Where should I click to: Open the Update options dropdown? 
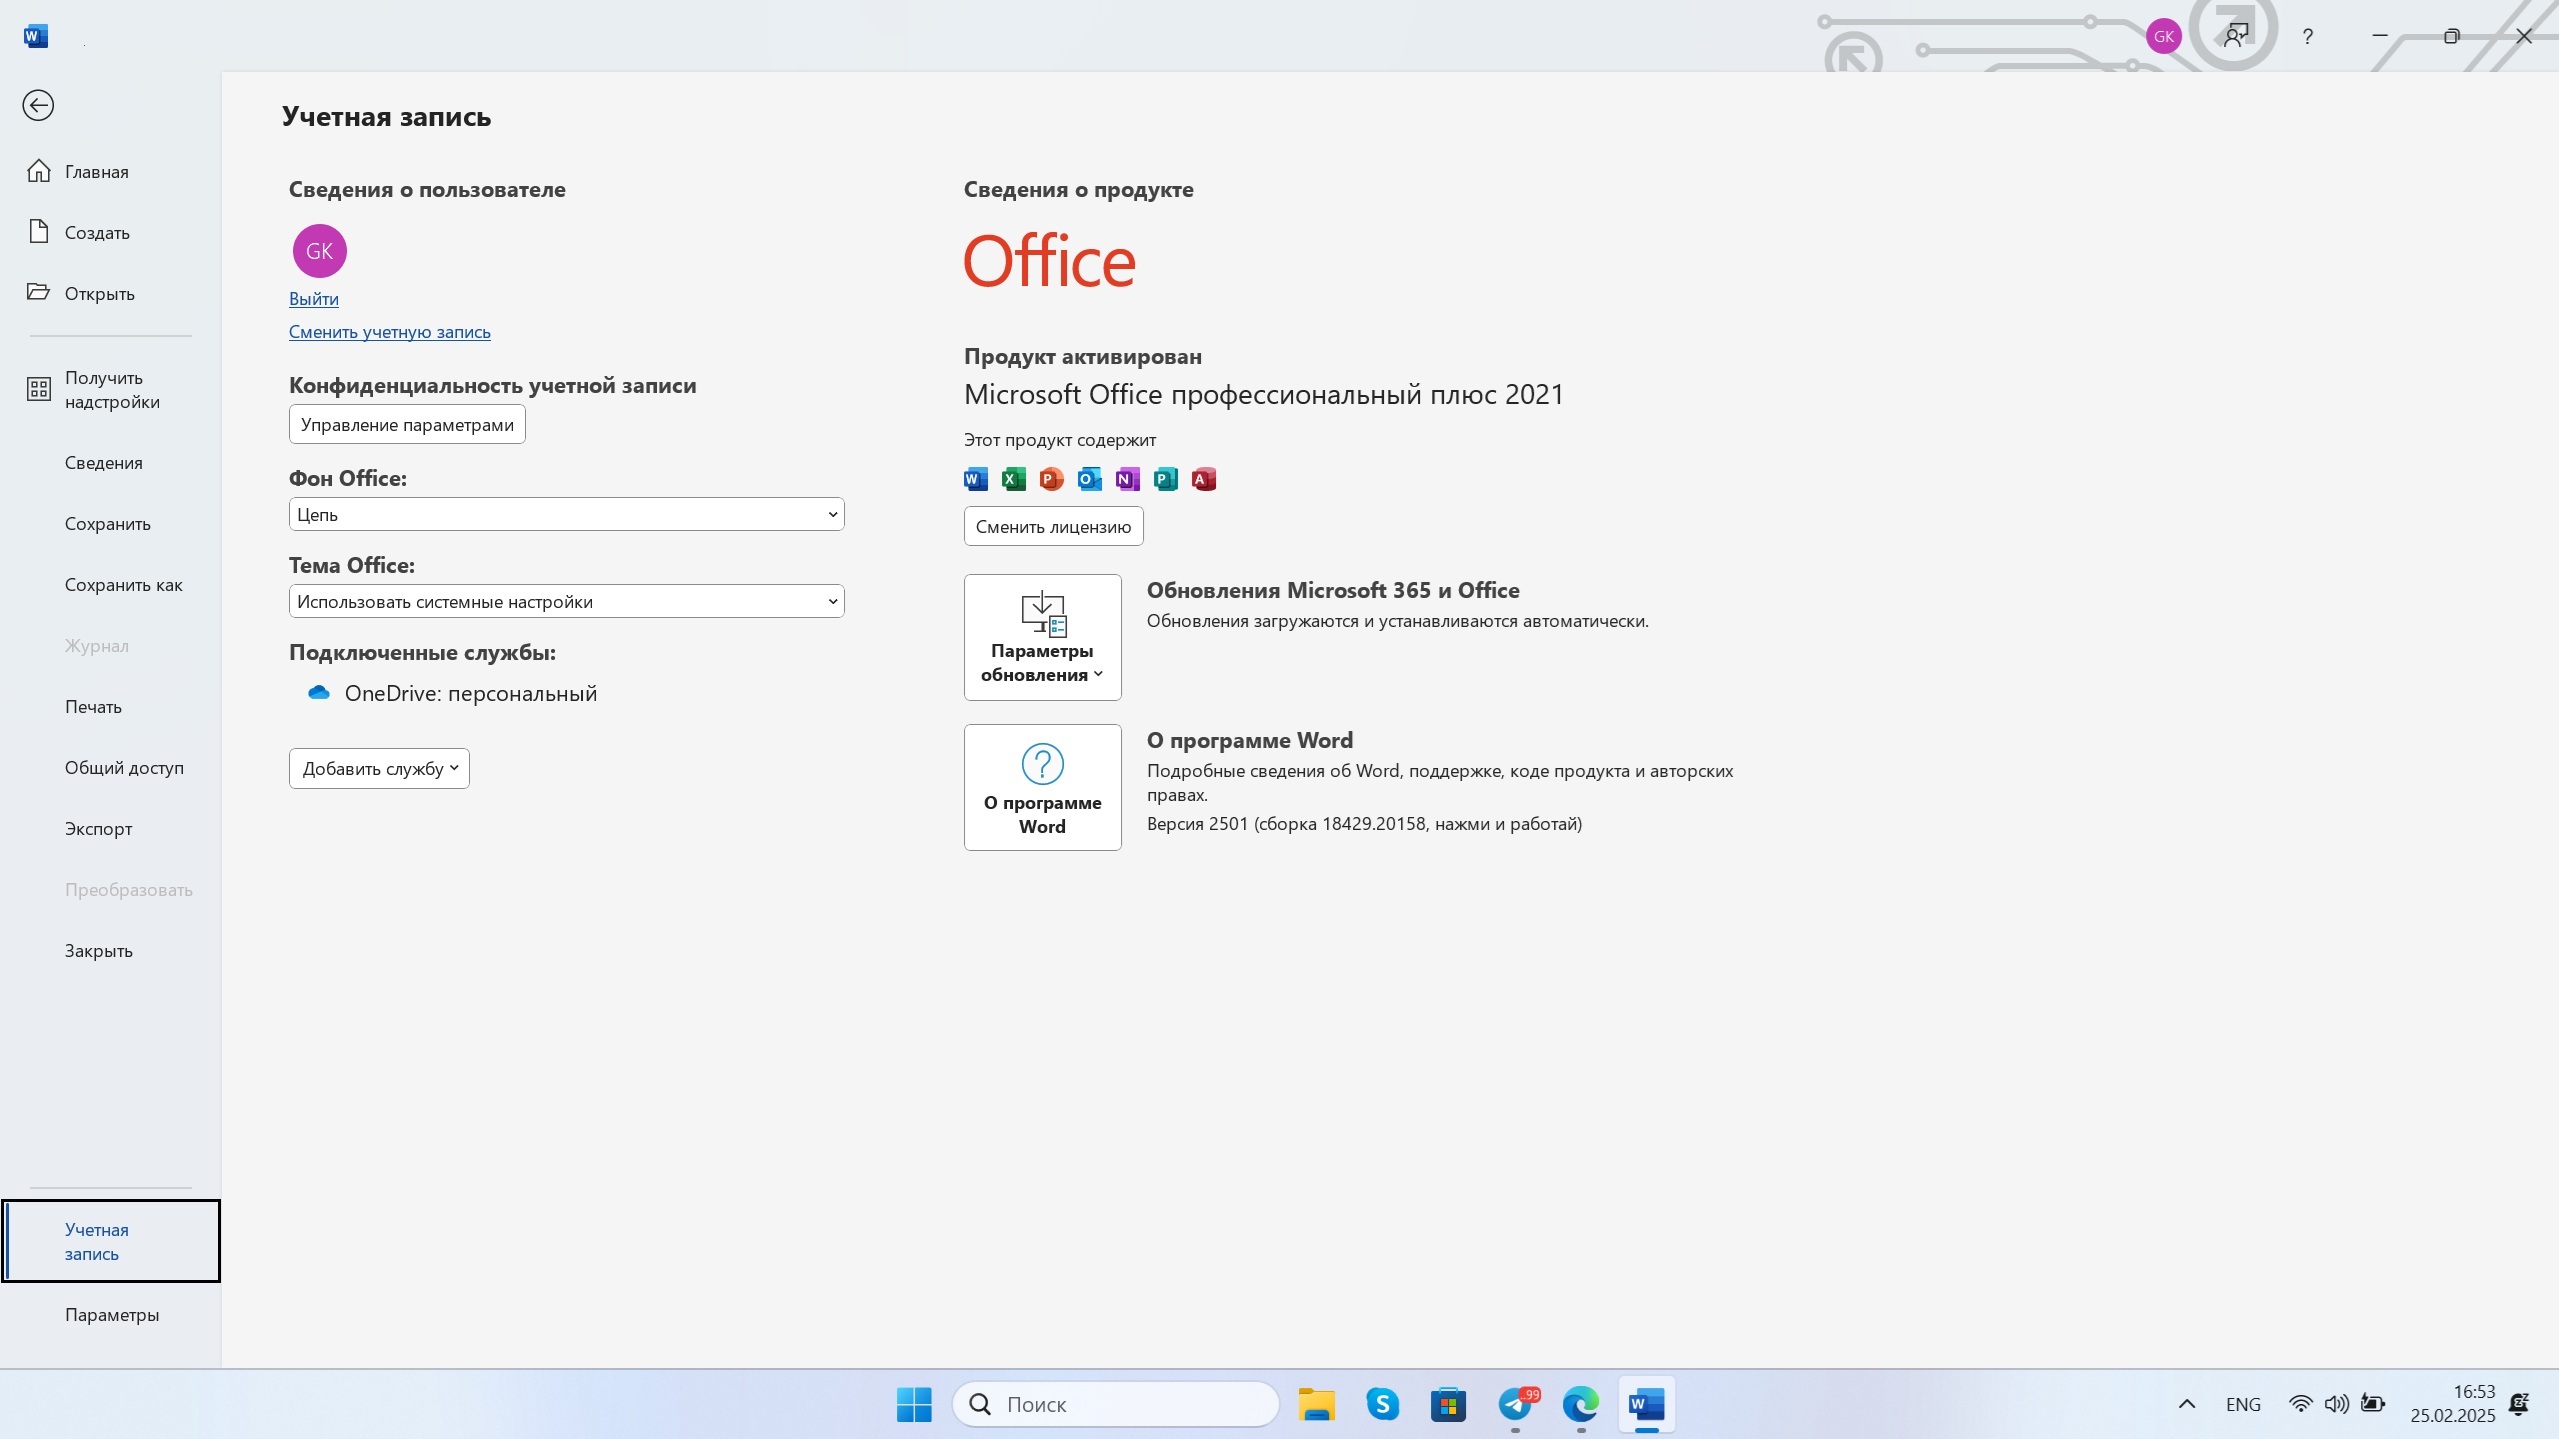pyautogui.click(x=1042, y=637)
